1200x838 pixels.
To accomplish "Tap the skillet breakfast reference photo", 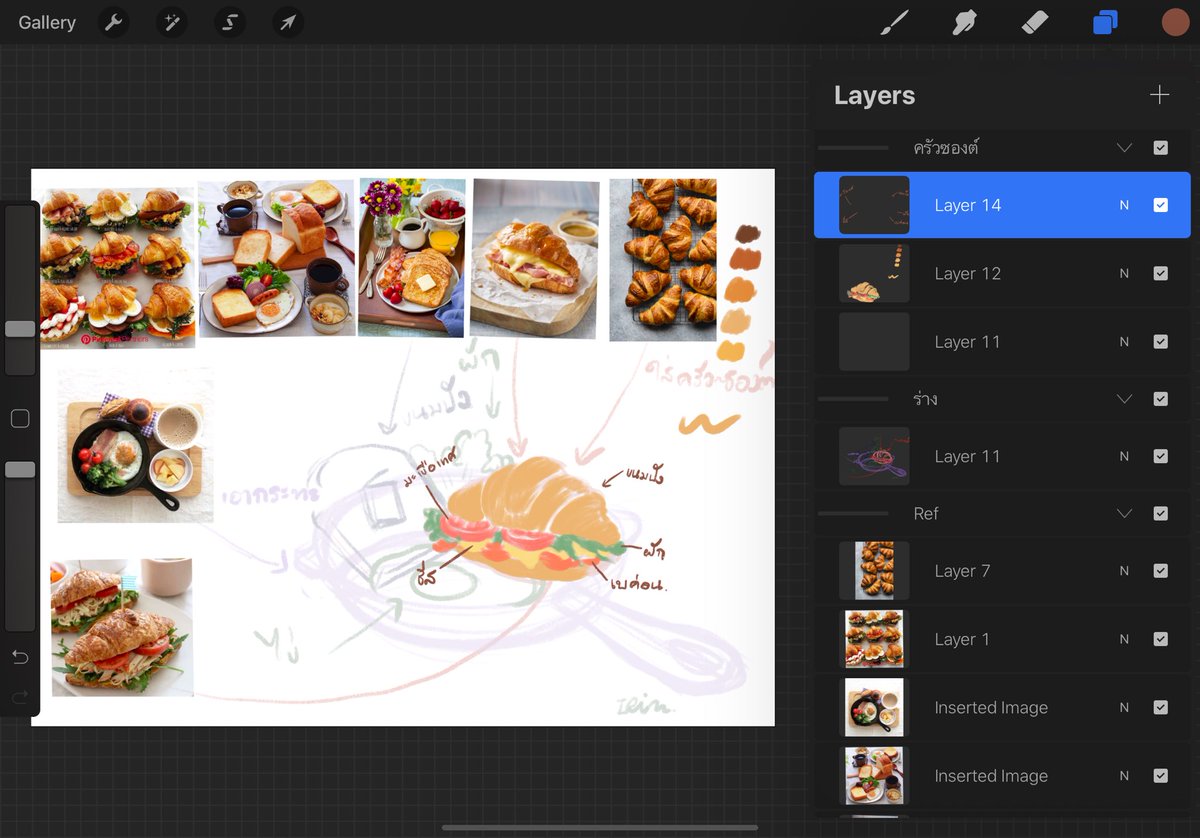I will (x=135, y=445).
